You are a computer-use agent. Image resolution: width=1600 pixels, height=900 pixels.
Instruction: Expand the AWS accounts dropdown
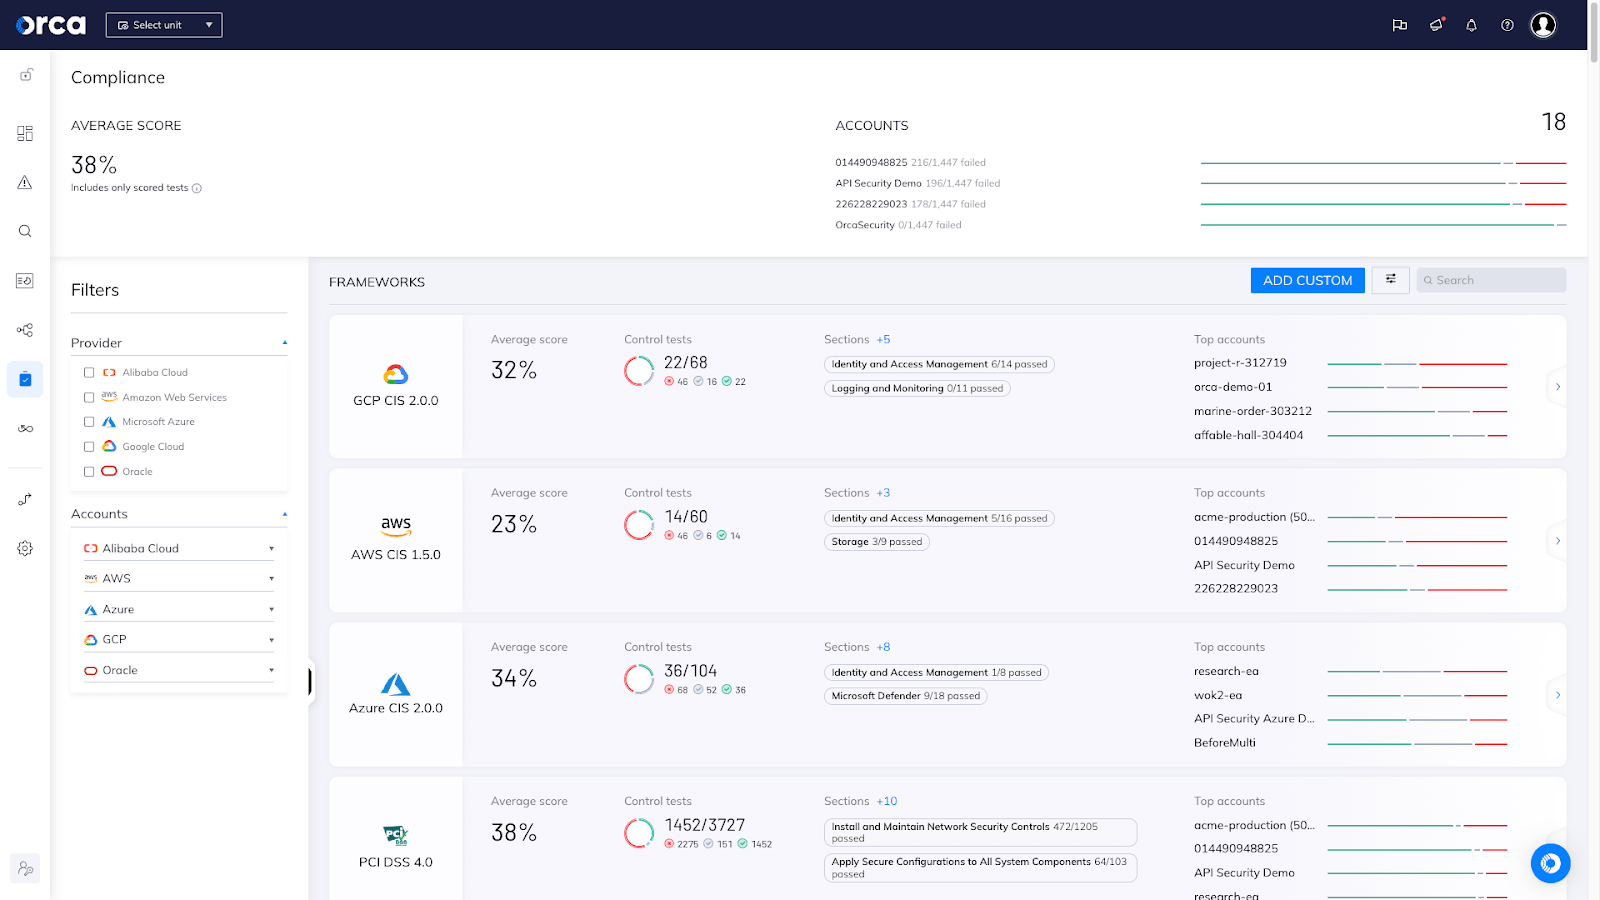tap(271, 577)
